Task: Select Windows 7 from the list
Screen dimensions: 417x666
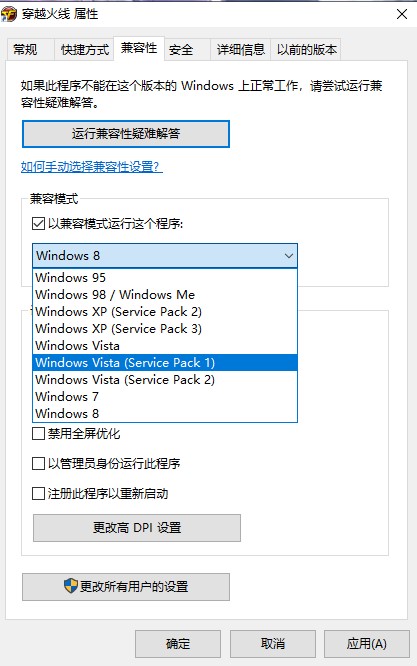Action: [x=165, y=396]
